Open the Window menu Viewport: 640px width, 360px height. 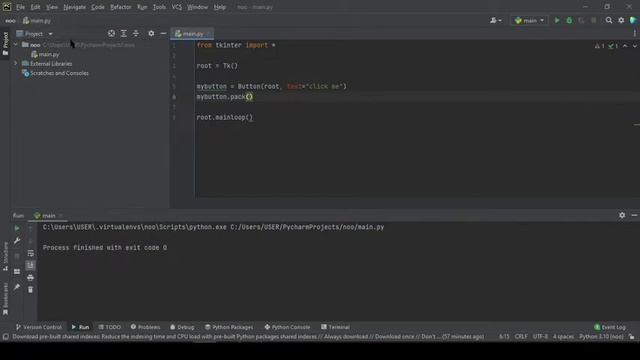pos(198,7)
